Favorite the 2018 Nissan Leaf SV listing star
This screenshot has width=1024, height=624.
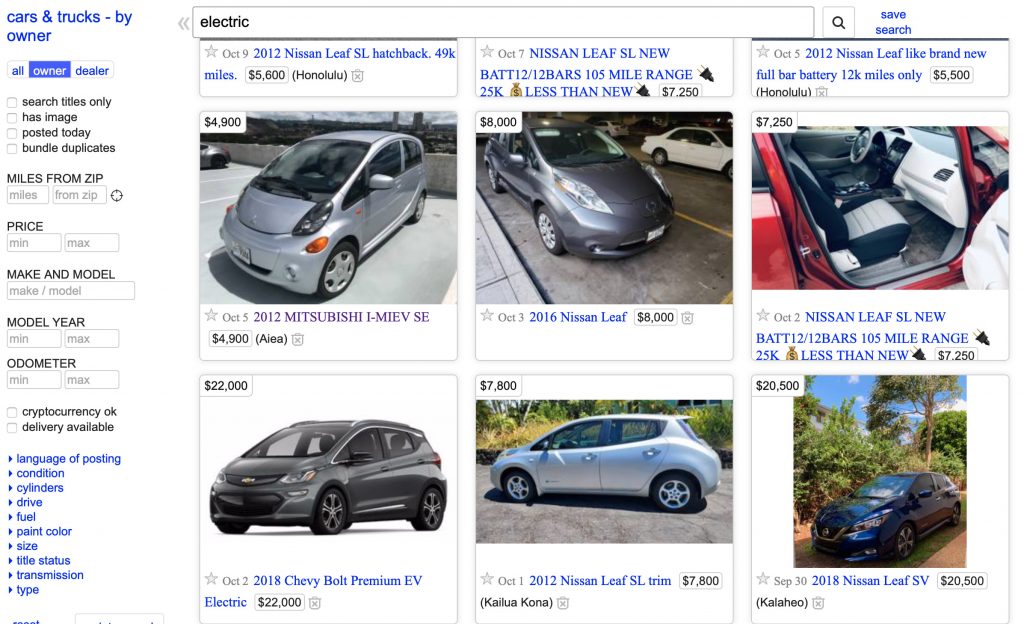click(763, 579)
